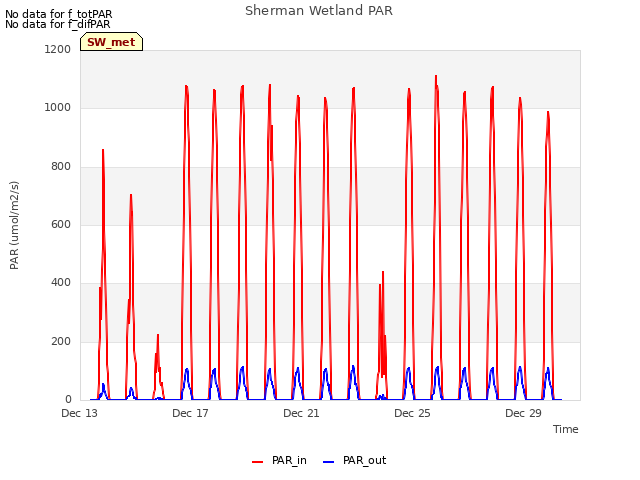The image size is (640, 480).
Task: Click the 'No data for f_totPAR' message
Action: click(x=58, y=14)
